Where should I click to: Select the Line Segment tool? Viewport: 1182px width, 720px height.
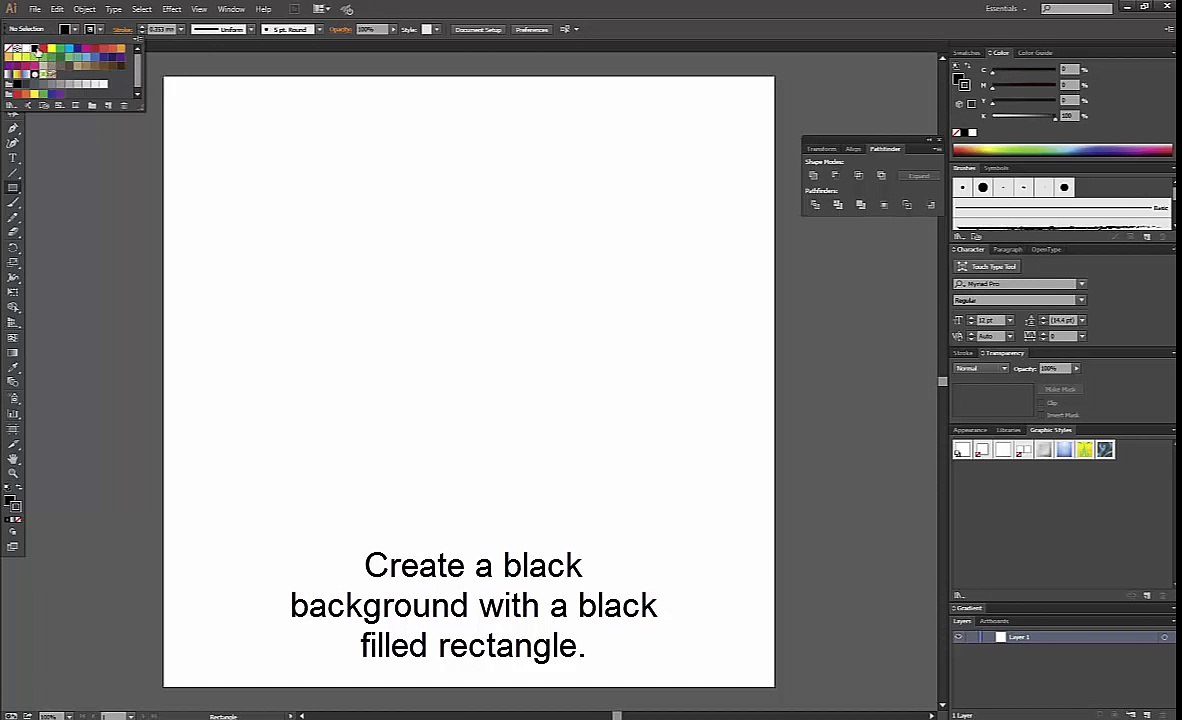coord(13,173)
